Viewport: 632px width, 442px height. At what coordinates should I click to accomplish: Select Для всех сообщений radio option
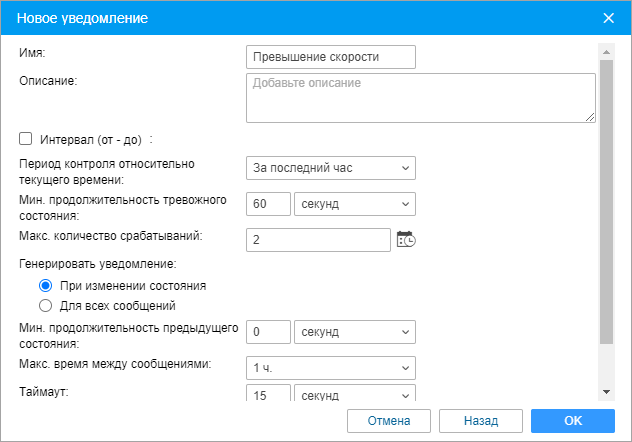tap(45, 305)
